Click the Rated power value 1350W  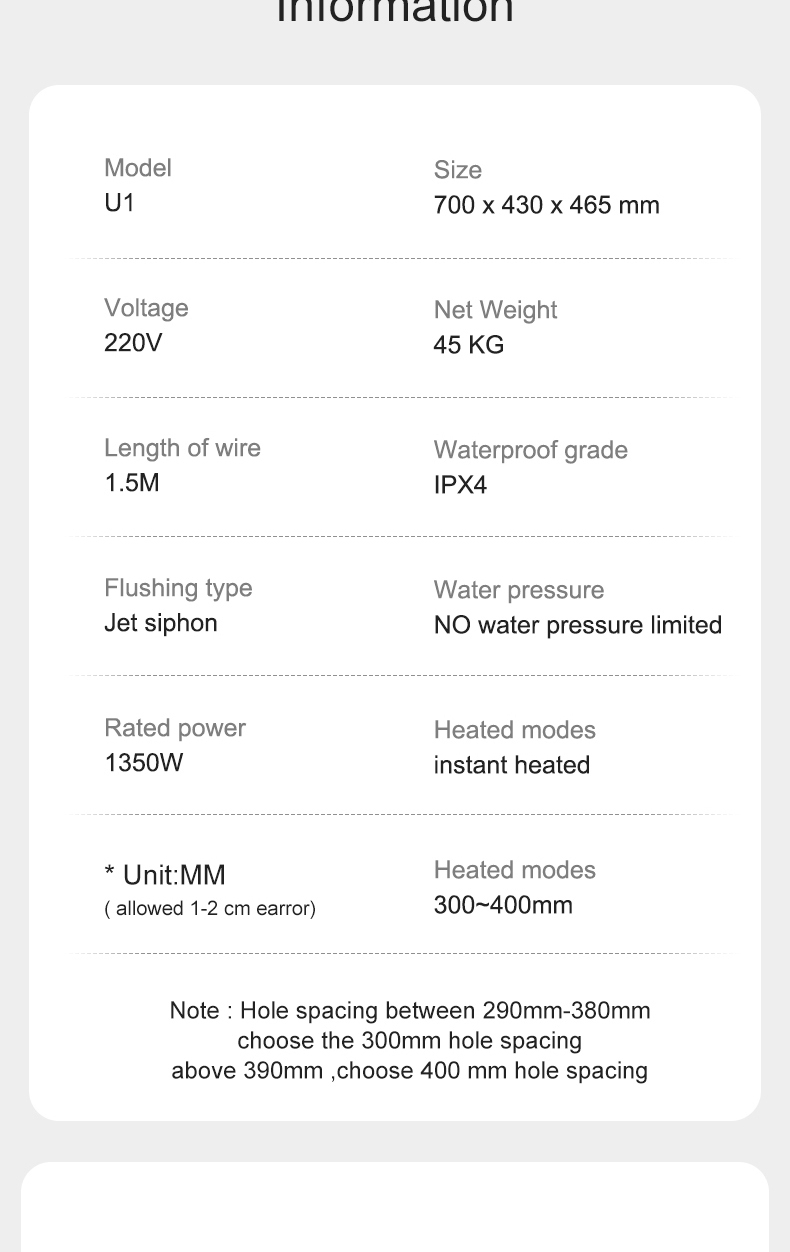[144, 763]
